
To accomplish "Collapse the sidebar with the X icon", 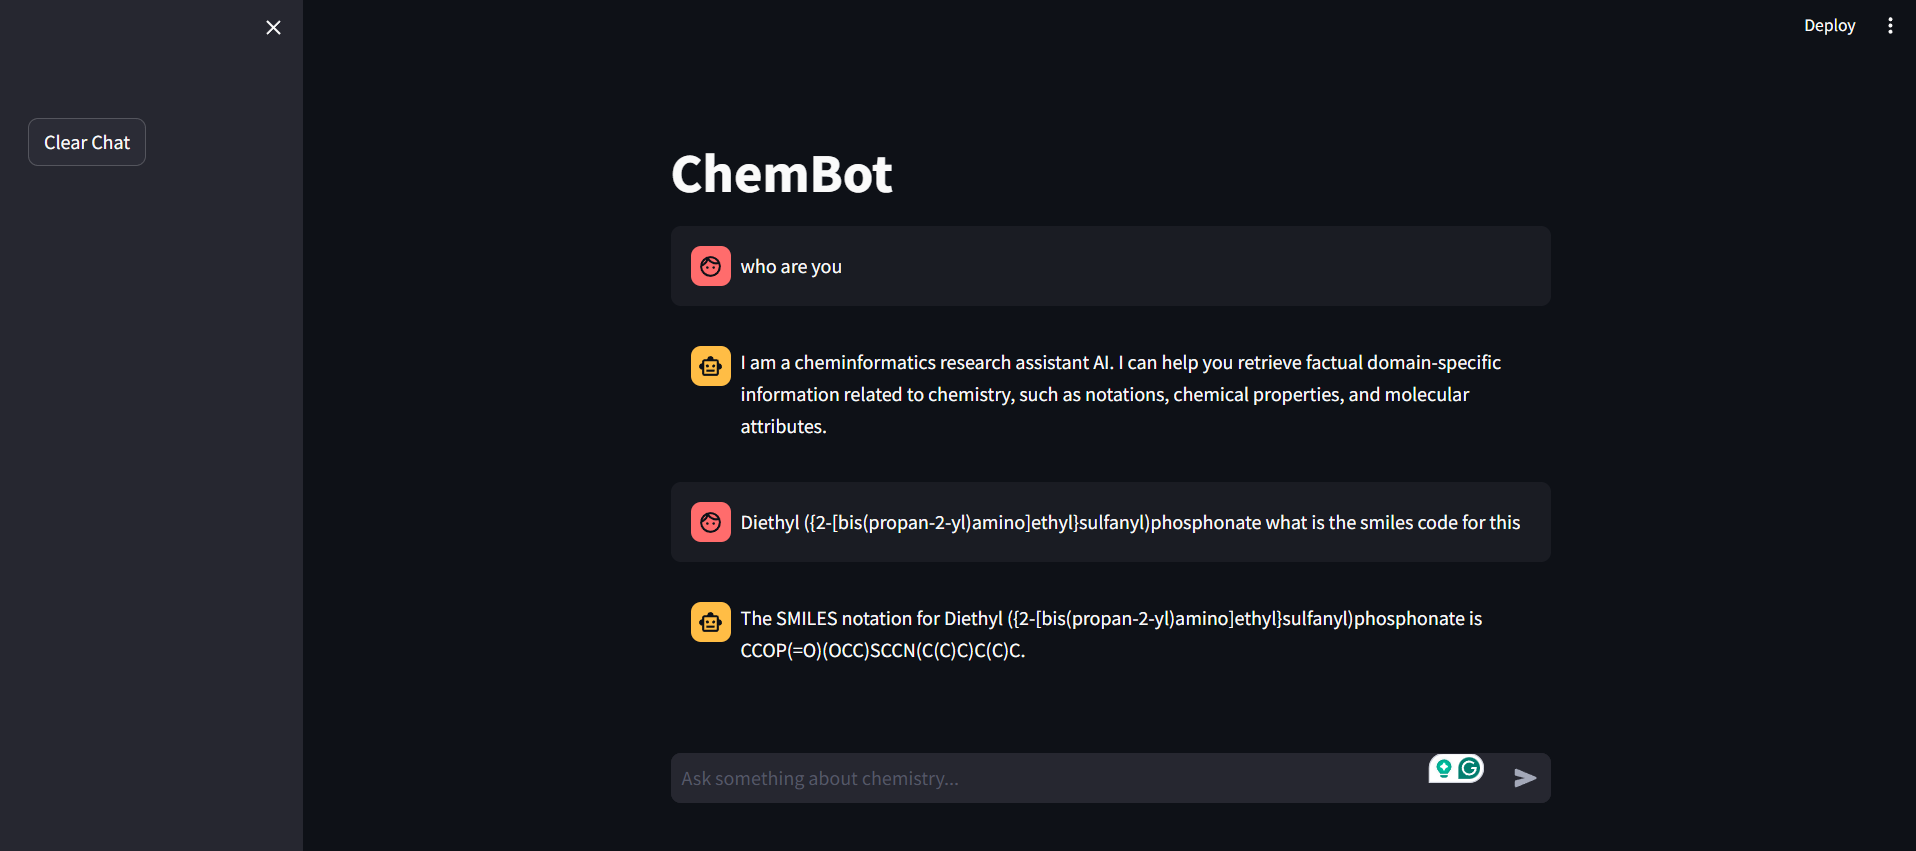I will [x=273, y=27].
